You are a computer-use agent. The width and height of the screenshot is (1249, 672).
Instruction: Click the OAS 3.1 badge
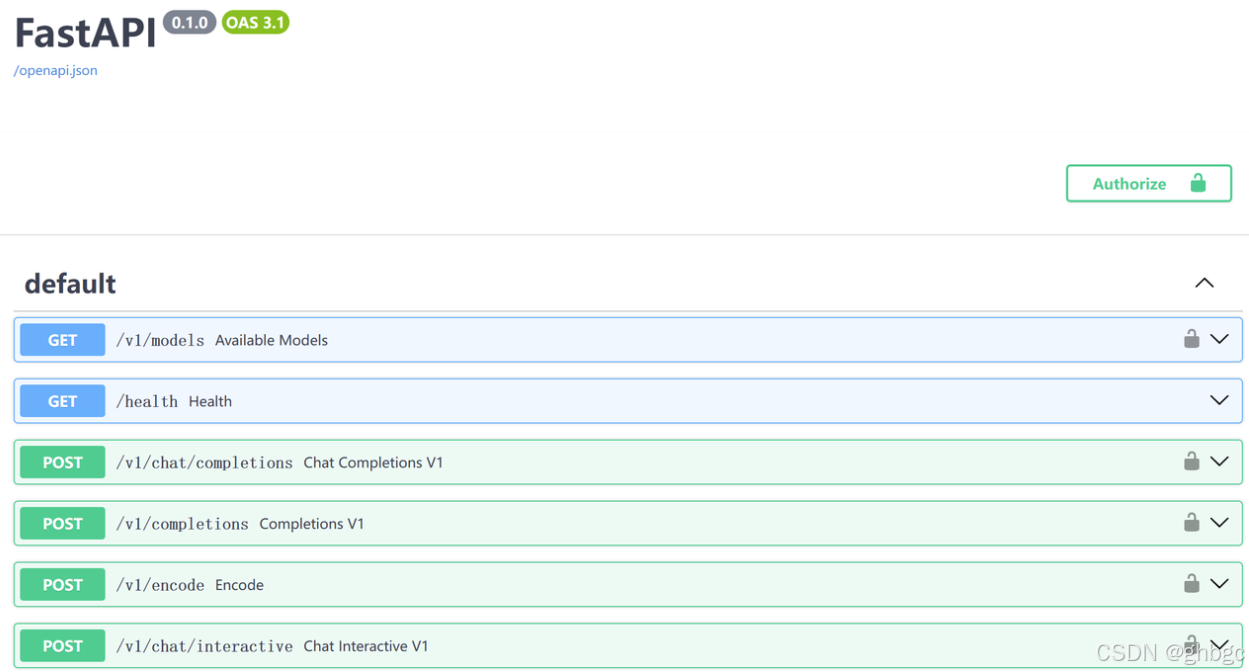pyautogui.click(x=255, y=22)
